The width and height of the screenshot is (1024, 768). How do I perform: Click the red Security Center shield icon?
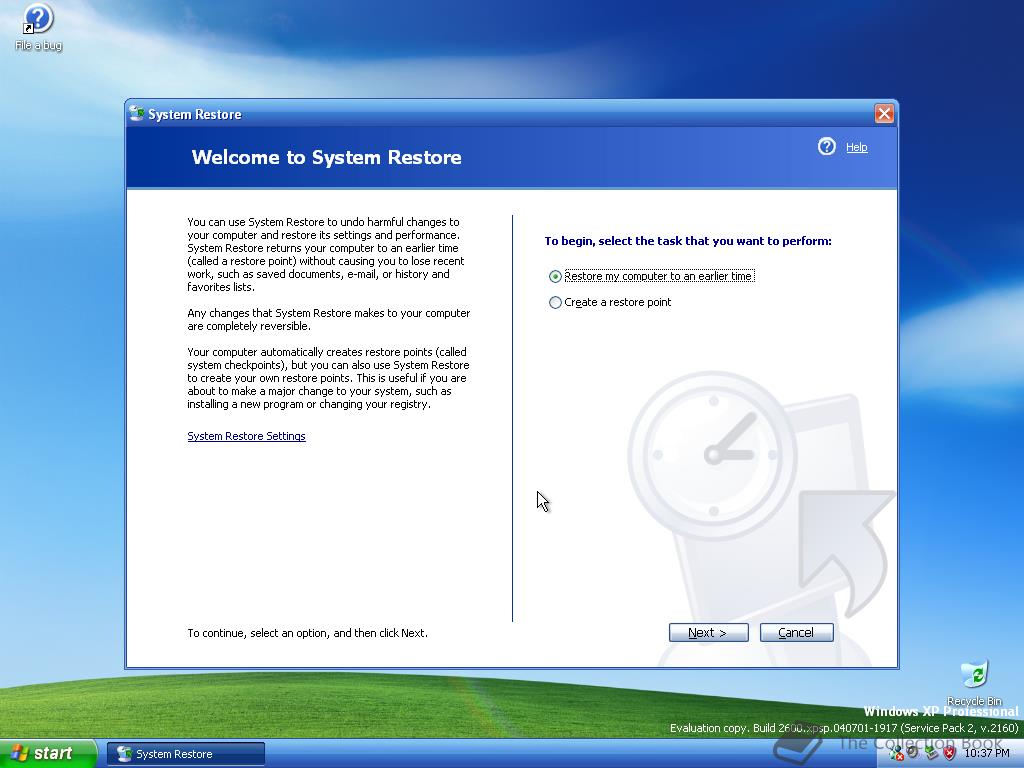coord(949,753)
